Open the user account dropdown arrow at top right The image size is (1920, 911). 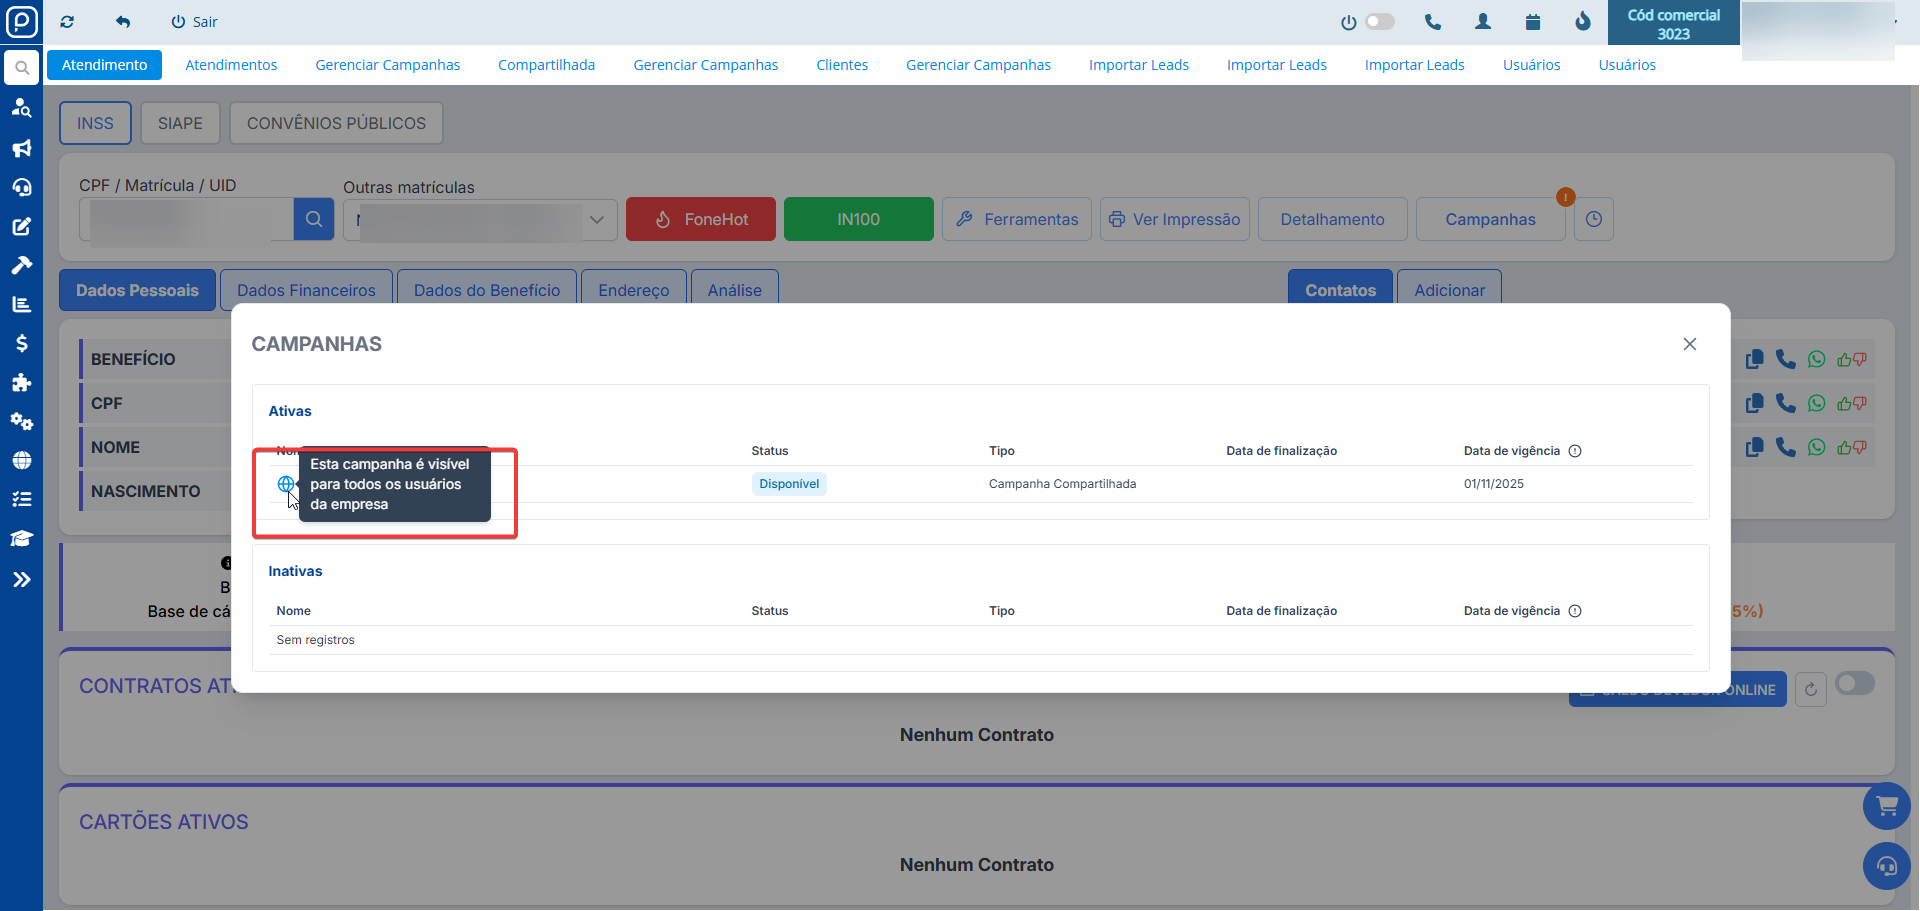[1895, 22]
